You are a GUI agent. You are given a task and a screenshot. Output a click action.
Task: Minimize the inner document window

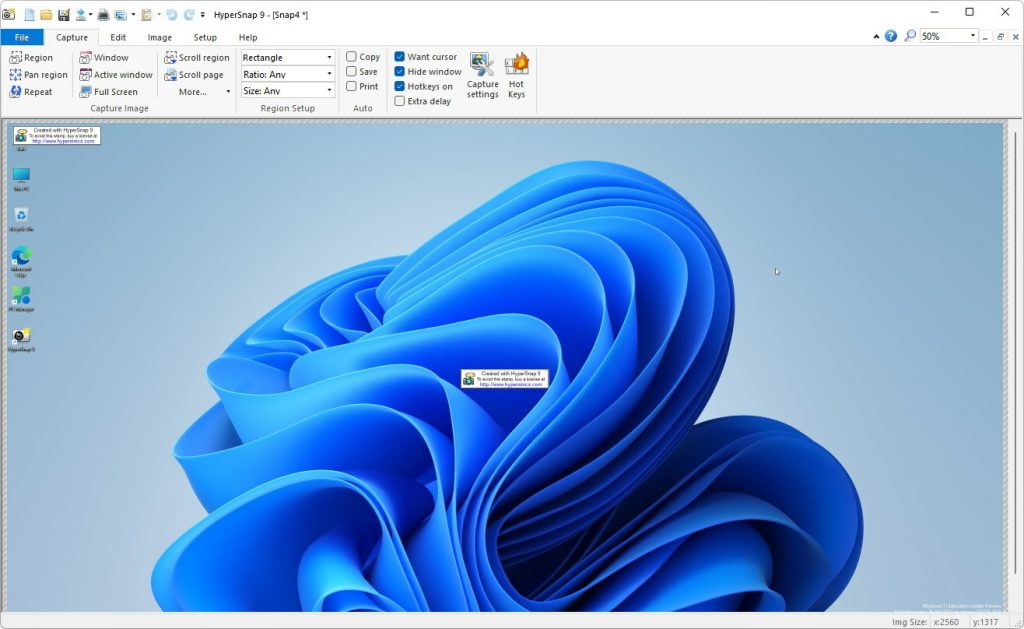pos(985,37)
